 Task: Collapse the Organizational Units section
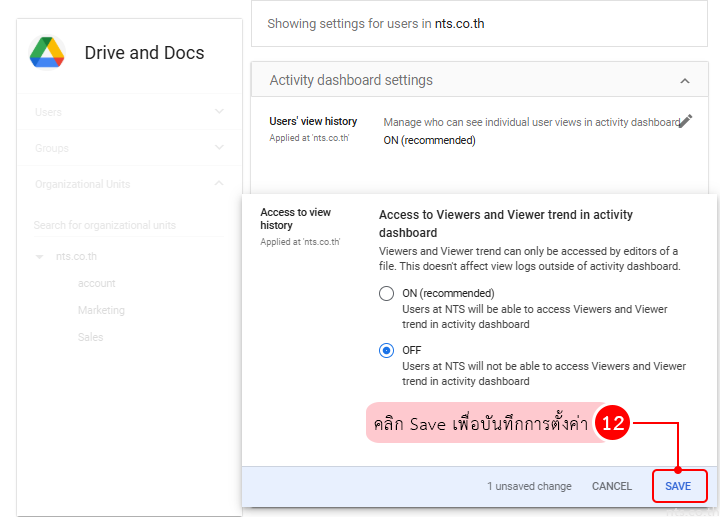[x=219, y=184]
